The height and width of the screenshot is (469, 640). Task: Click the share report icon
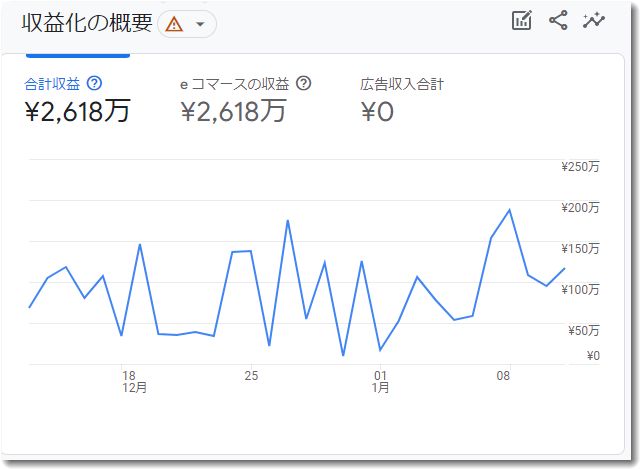pos(558,21)
